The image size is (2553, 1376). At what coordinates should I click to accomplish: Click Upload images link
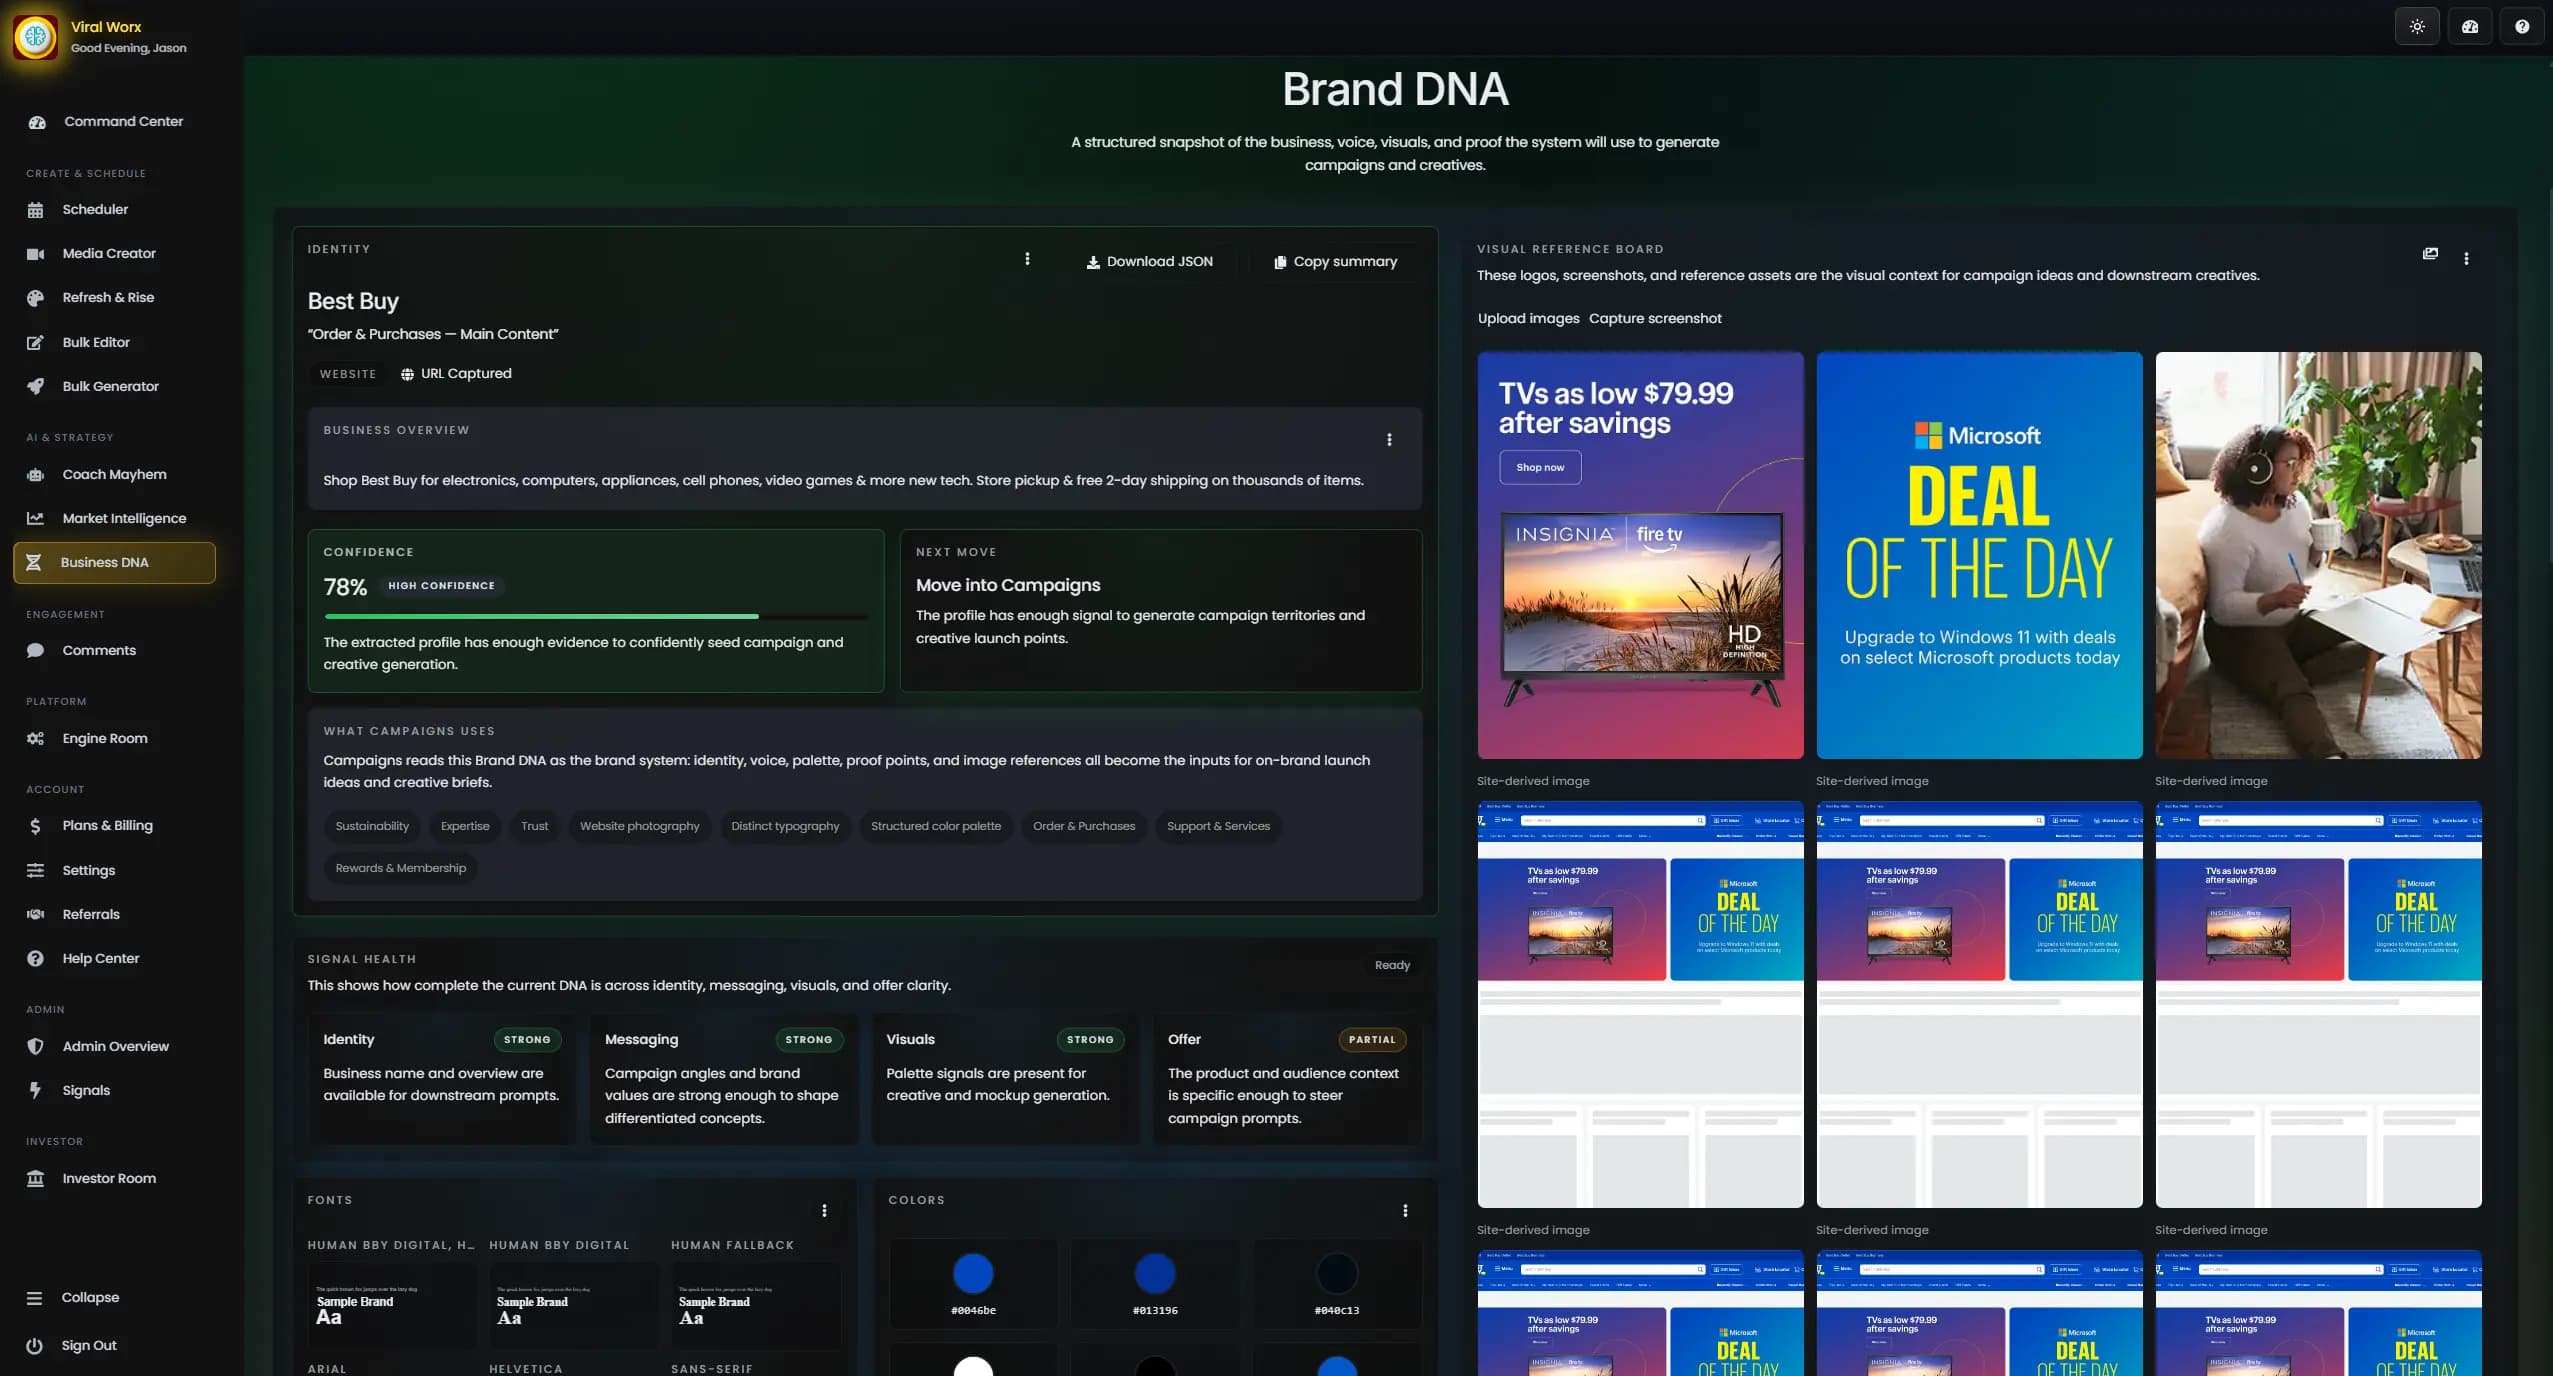(x=1528, y=318)
